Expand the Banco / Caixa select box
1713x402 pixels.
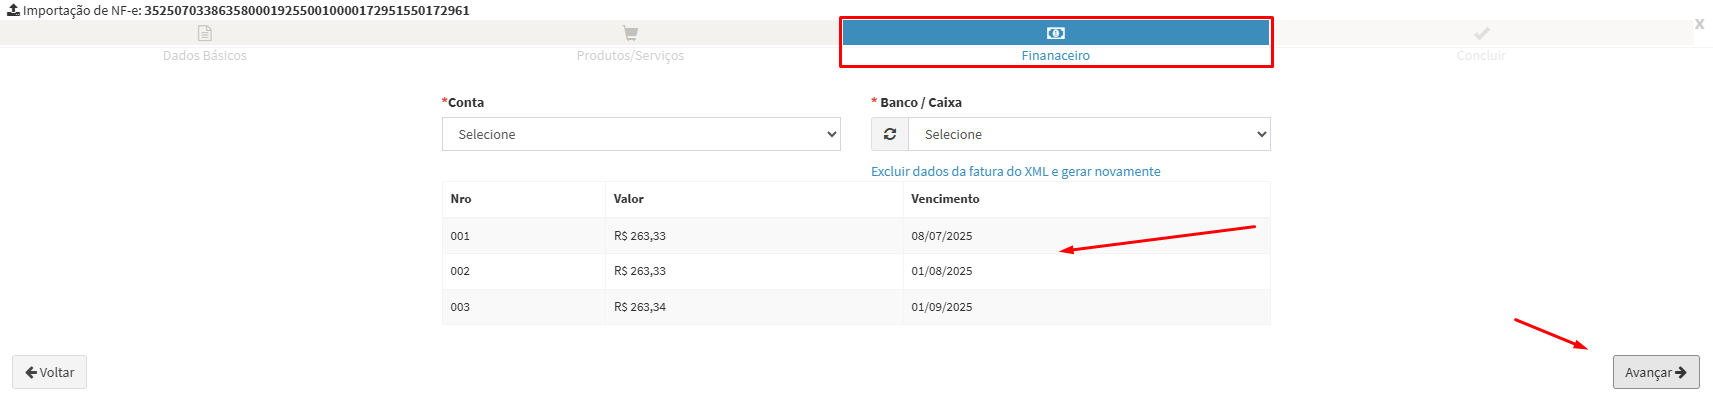tap(1088, 134)
